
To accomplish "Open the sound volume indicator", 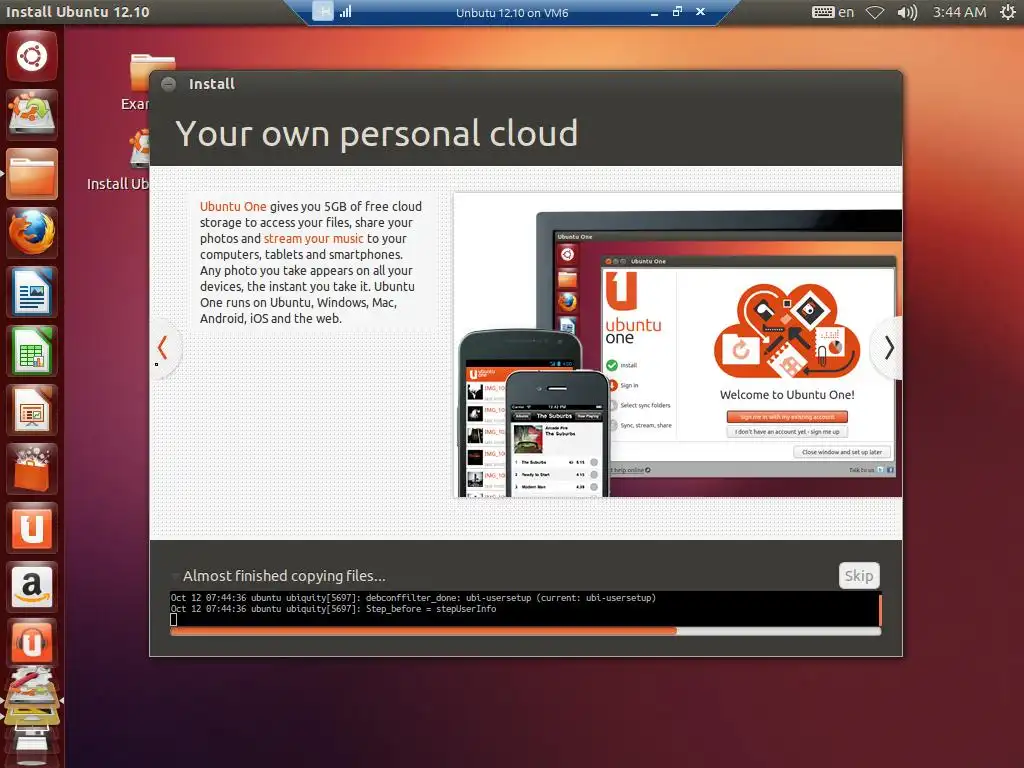I will [907, 12].
